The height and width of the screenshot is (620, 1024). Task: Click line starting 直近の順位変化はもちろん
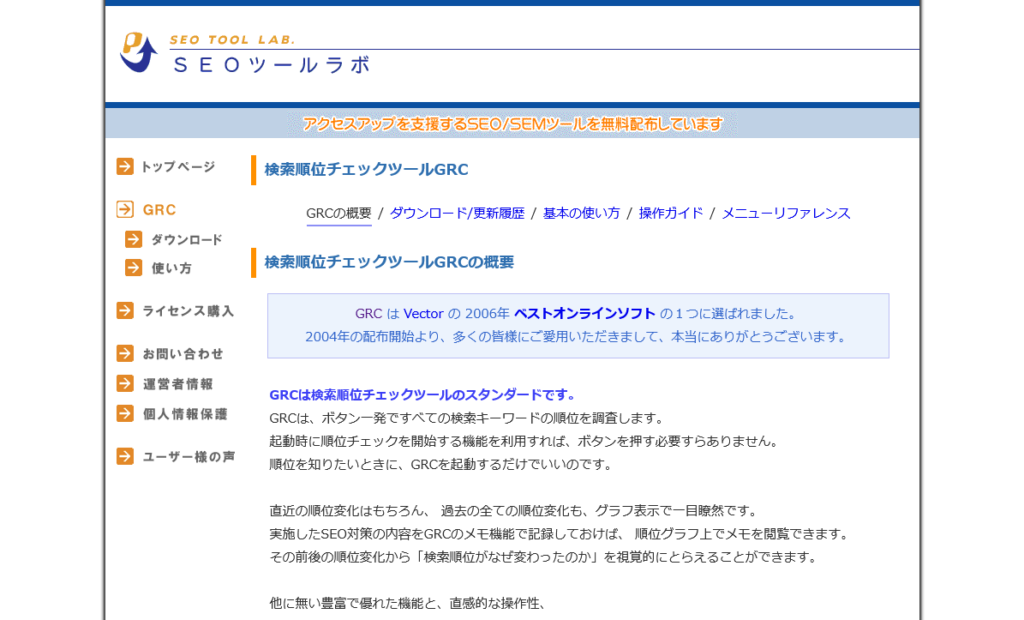point(513,511)
